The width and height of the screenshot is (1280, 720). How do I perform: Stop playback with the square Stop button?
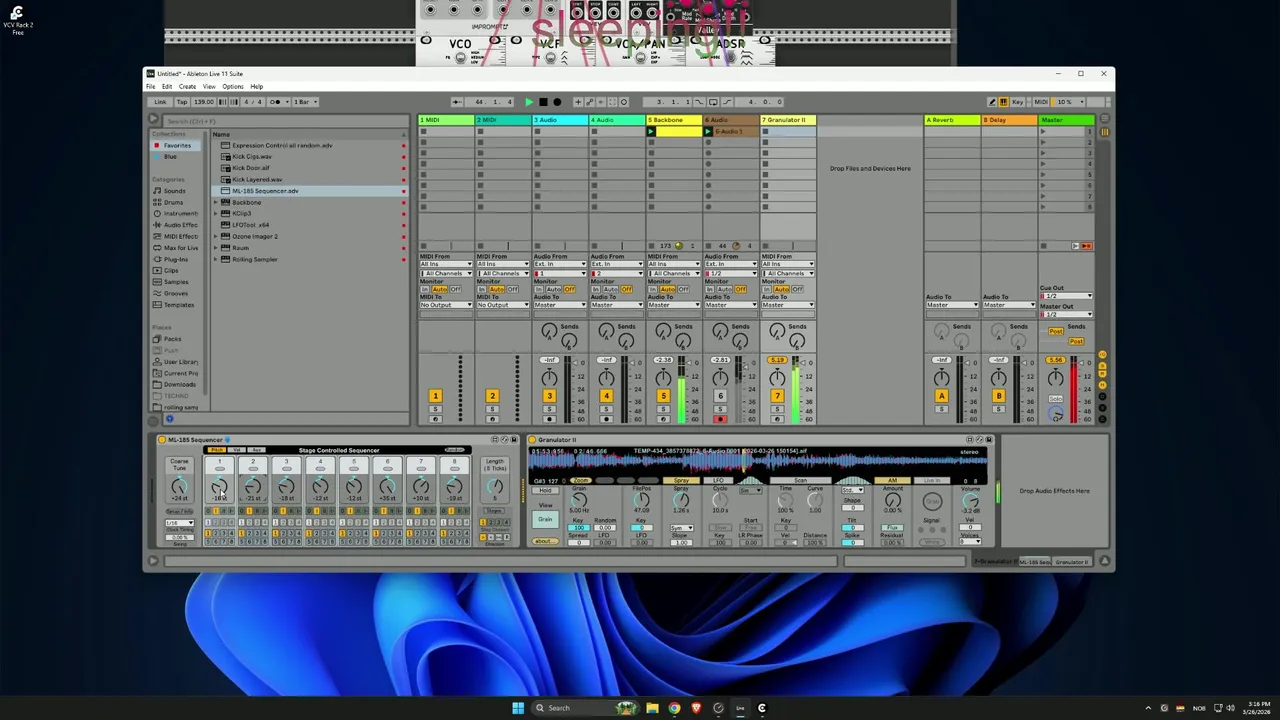pos(543,102)
